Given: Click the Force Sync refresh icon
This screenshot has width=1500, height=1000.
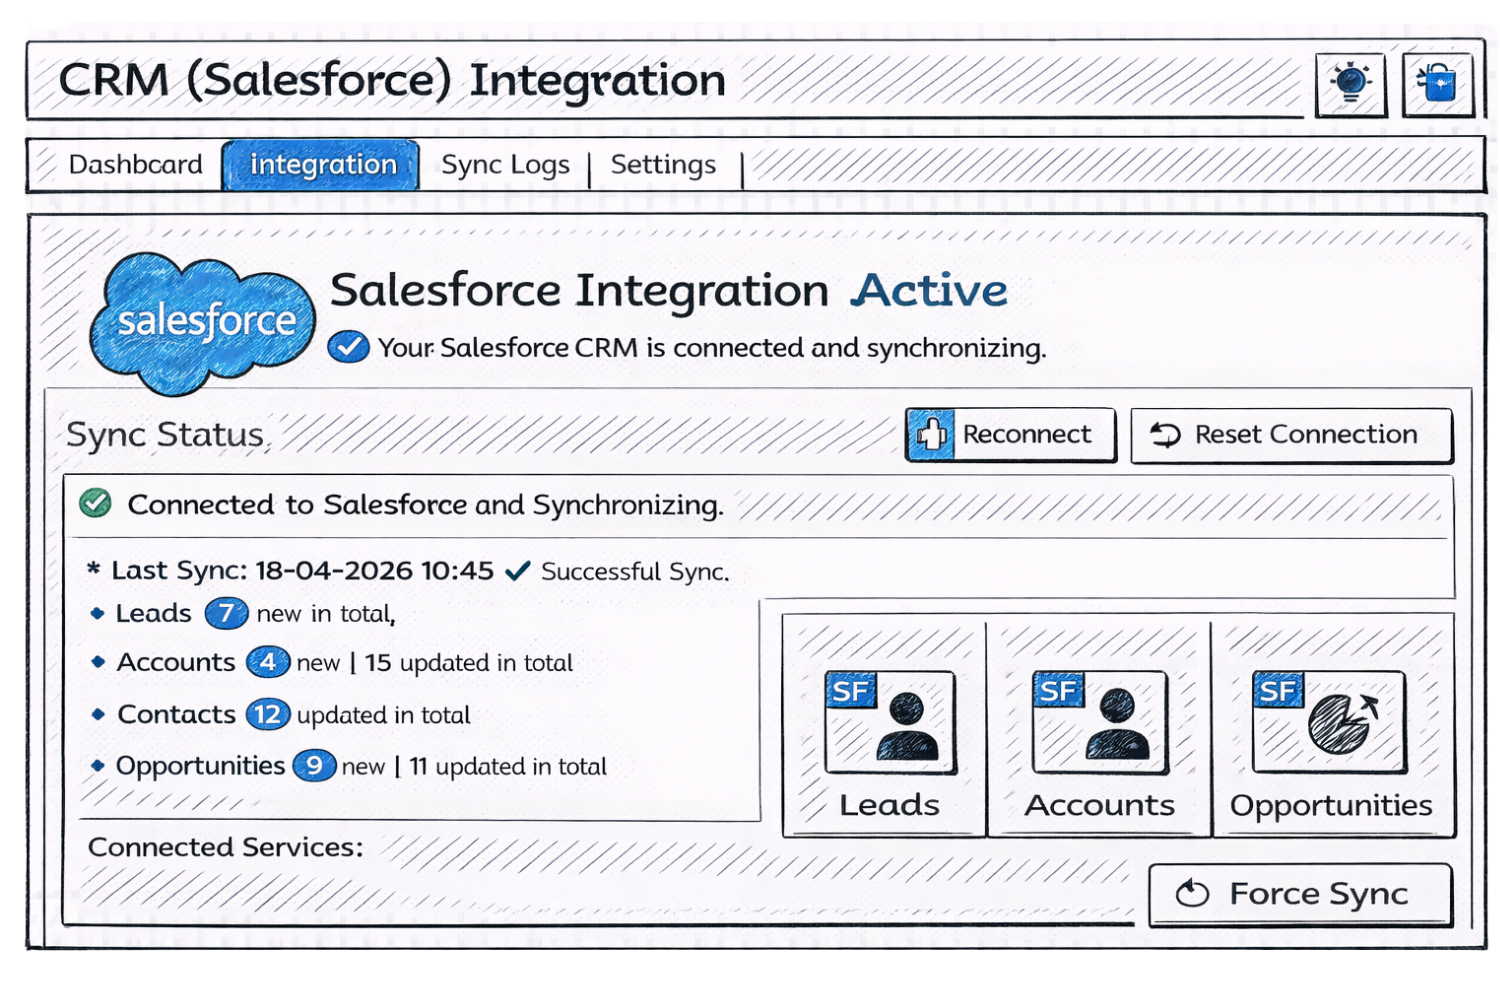Looking at the screenshot, I should (x=1192, y=893).
